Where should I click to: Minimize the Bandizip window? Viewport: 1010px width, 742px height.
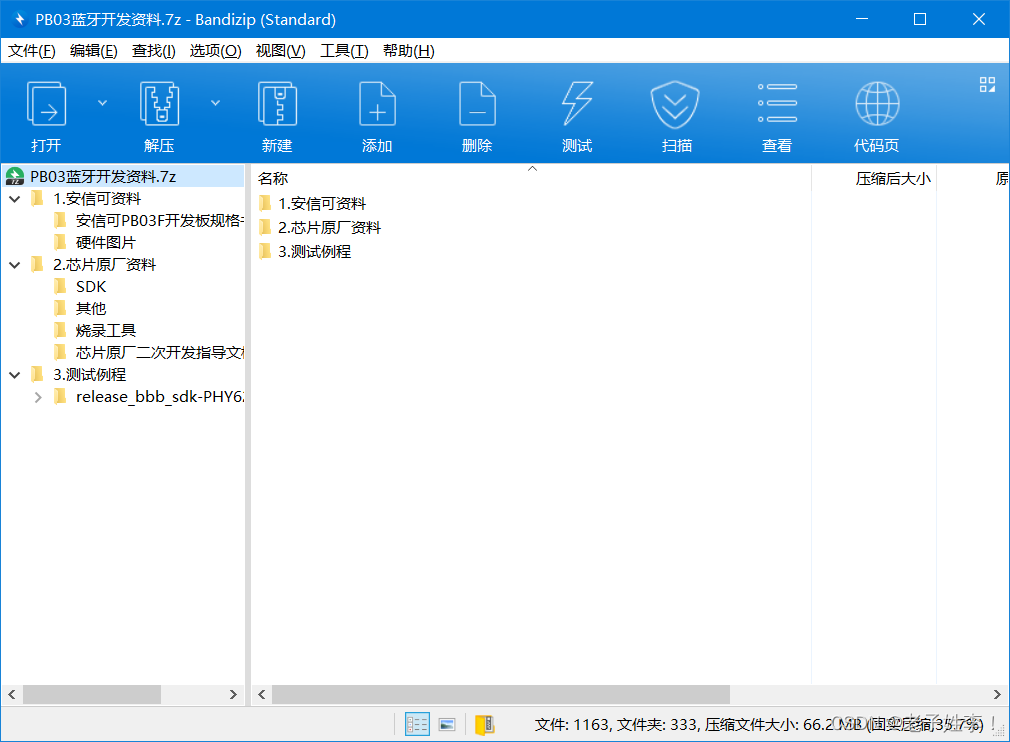point(862,19)
